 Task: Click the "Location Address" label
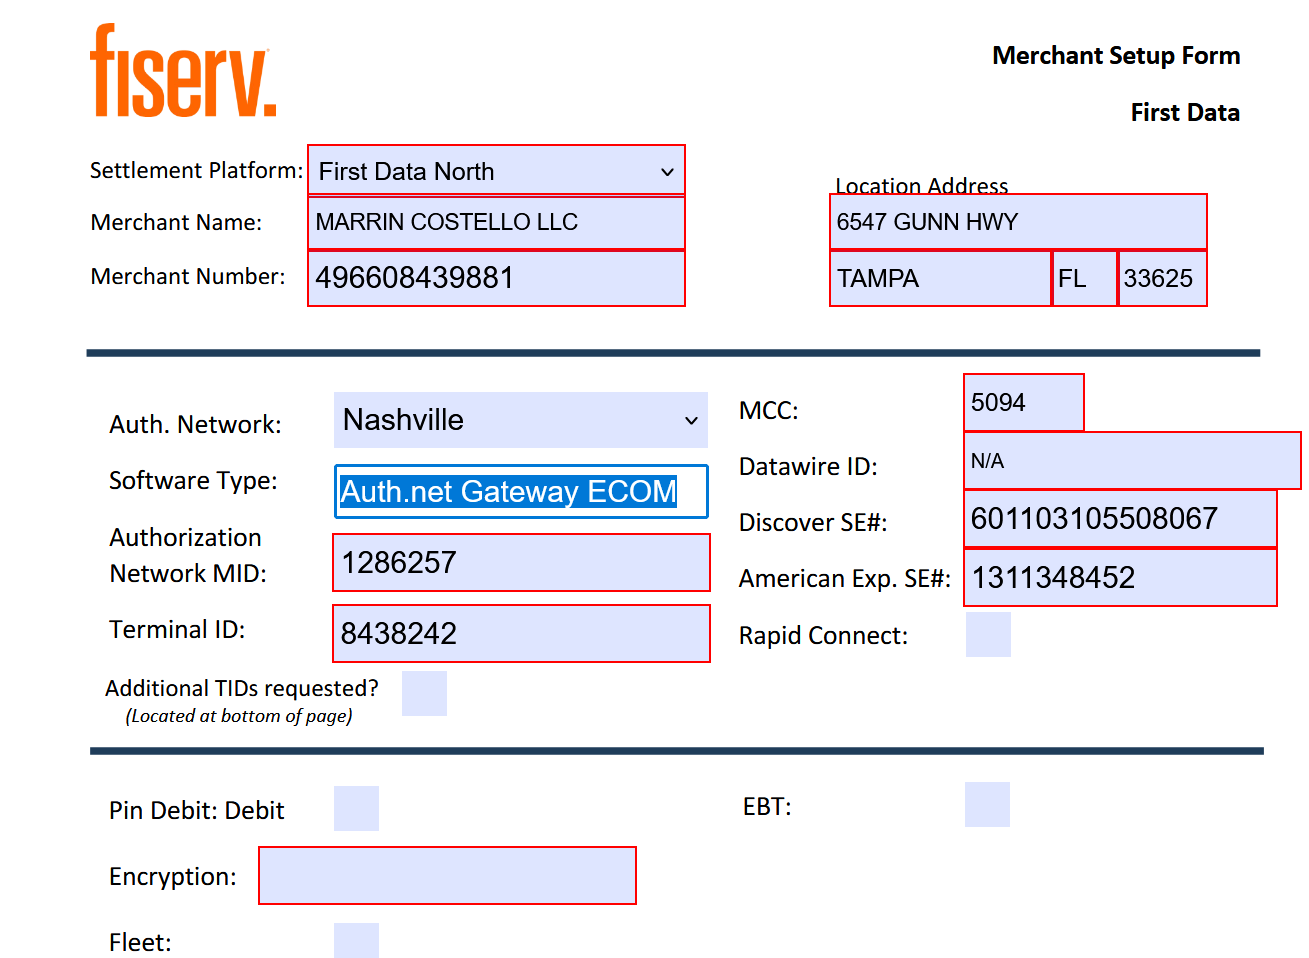point(922,186)
